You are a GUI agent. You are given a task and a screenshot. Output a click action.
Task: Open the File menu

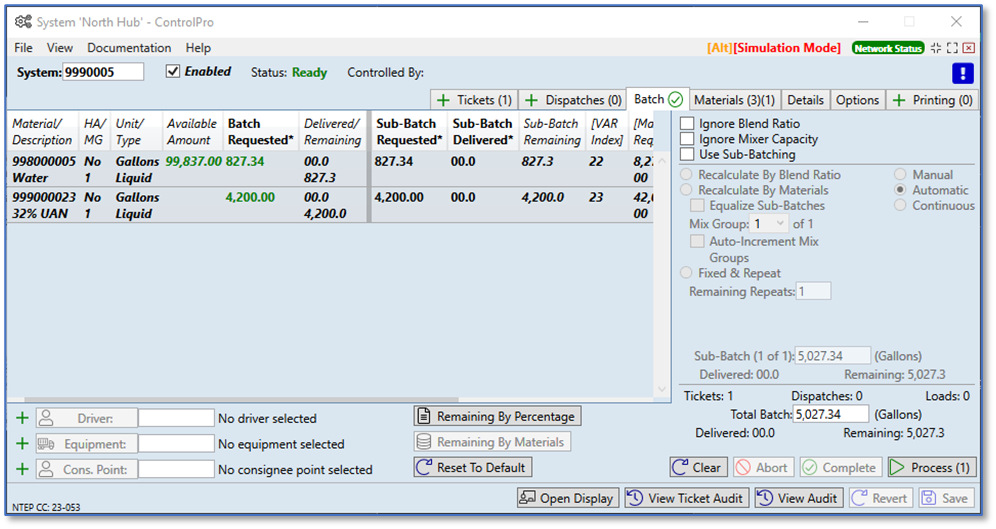23,48
